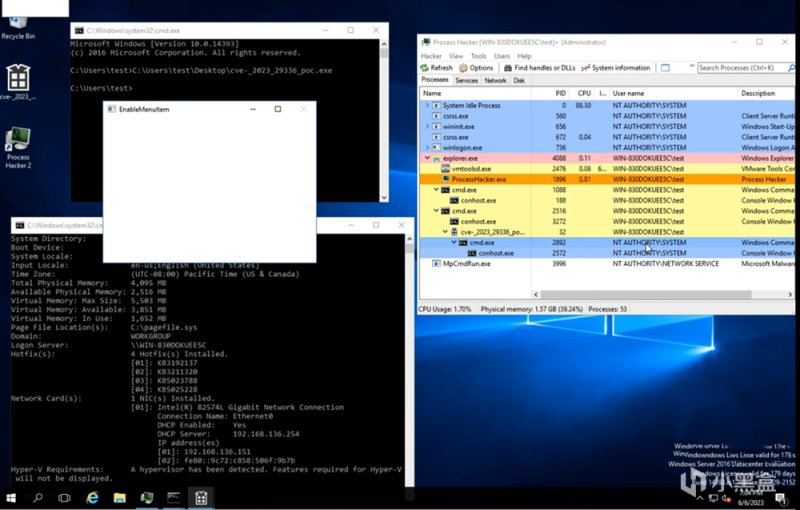
Task: Switch to the Processes tab
Action: [435, 80]
